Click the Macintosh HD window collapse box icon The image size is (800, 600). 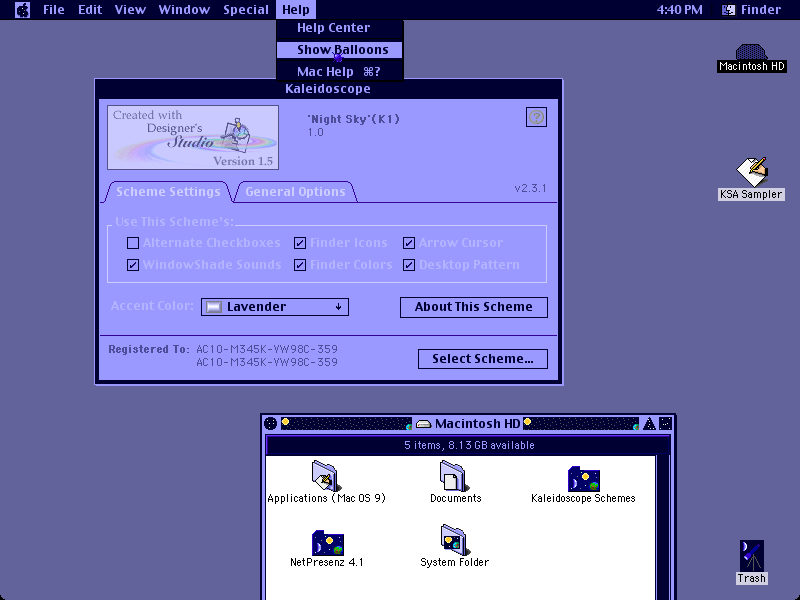(x=665, y=423)
